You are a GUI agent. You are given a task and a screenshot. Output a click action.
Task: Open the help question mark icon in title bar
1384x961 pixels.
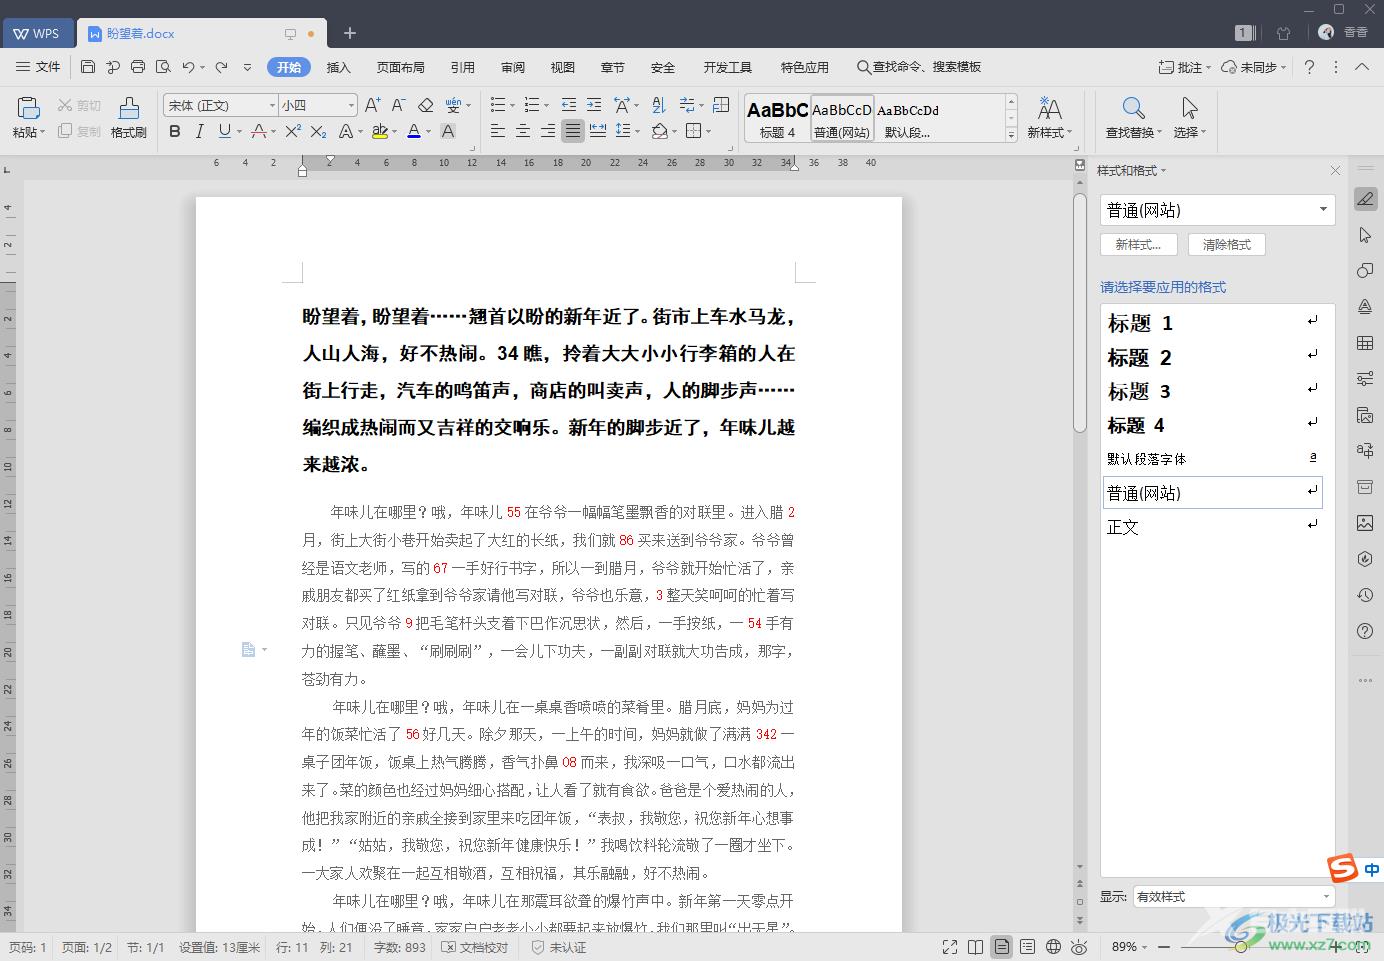(x=1309, y=67)
